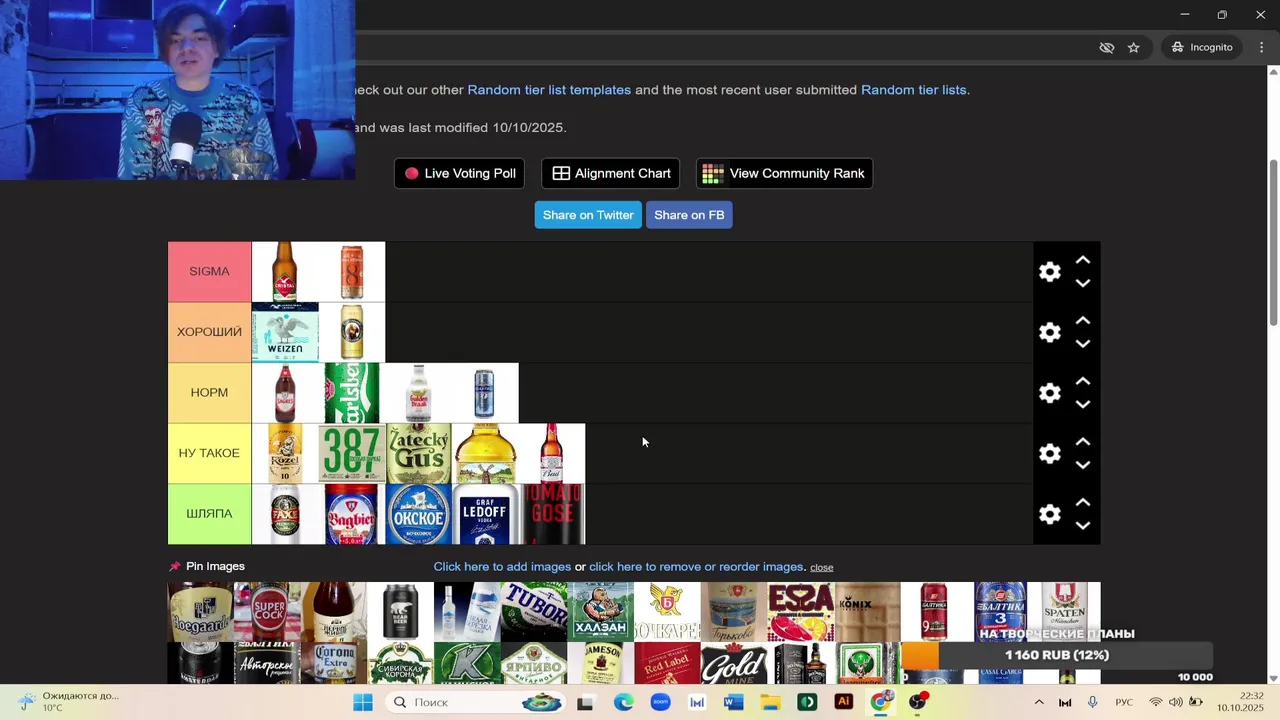Bookmark this page with star icon
This screenshot has width=1280, height=720.
pyautogui.click(x=1133, y=47)
